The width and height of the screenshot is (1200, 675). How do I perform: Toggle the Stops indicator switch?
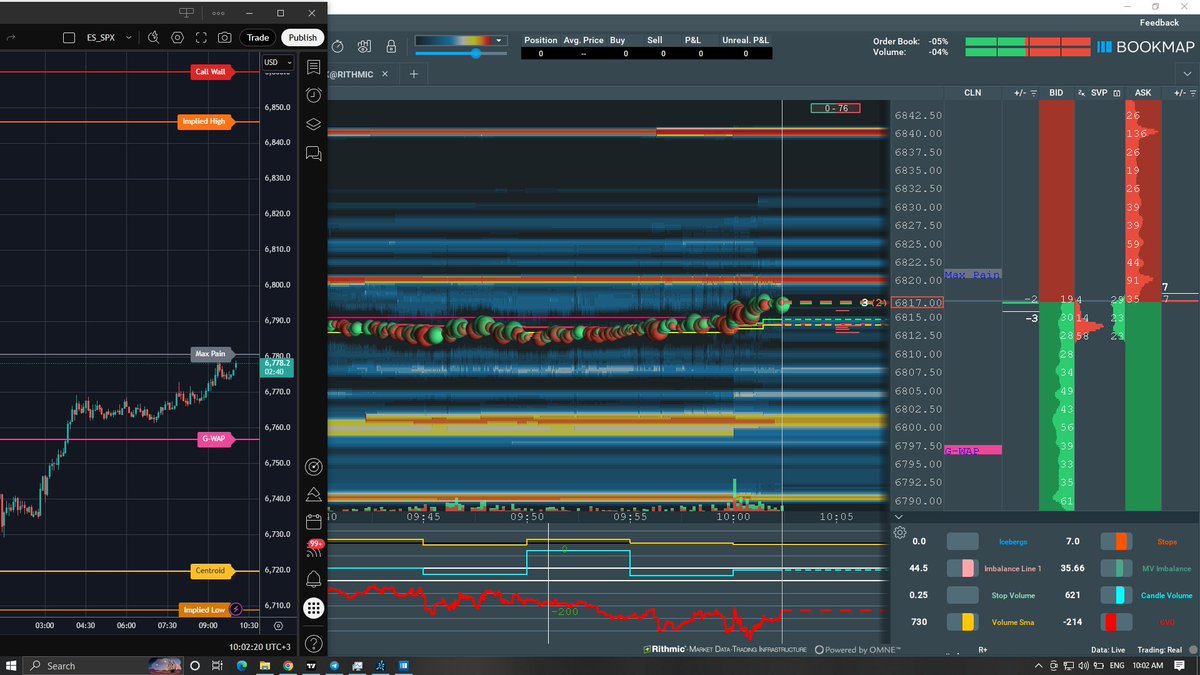[1116, 541]
